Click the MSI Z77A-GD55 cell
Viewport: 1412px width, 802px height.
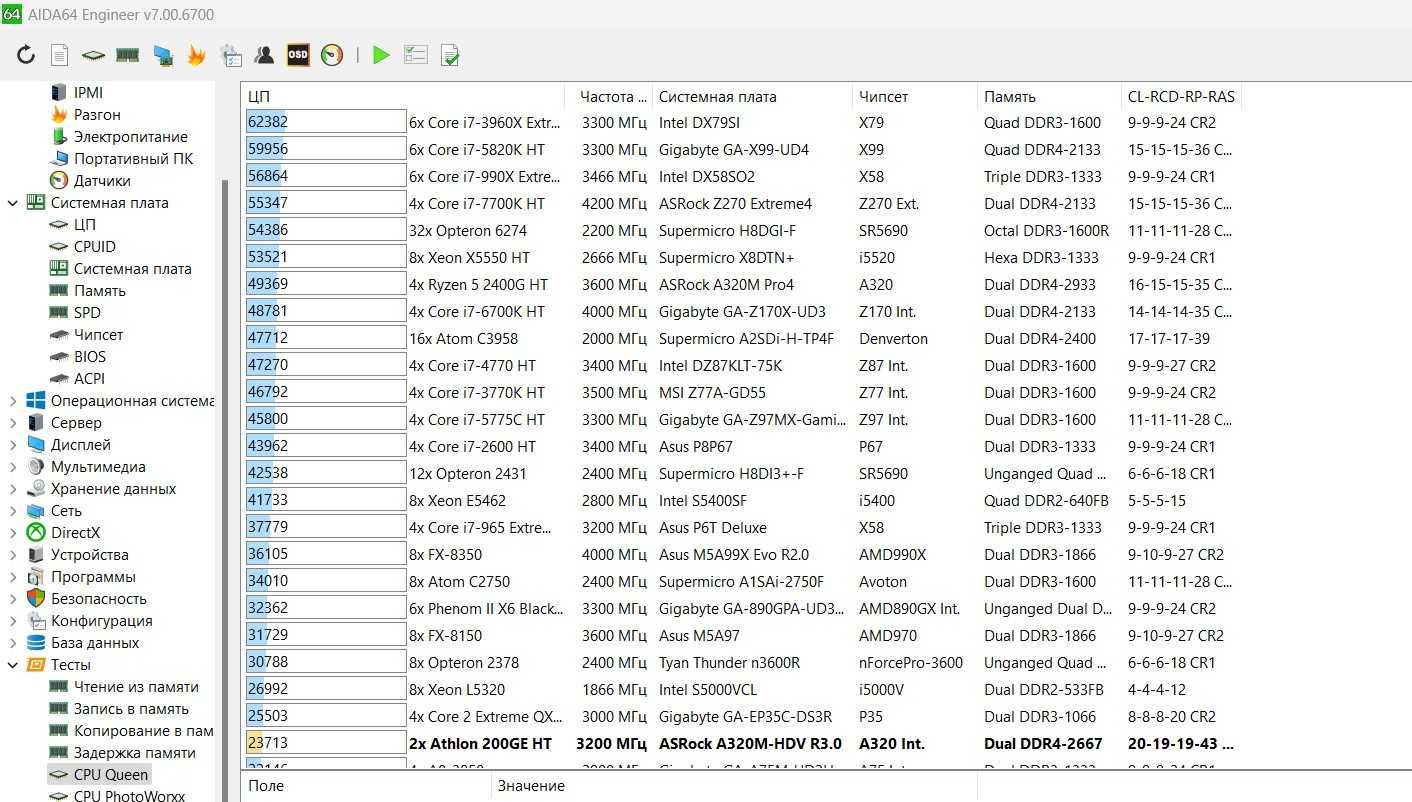712,392
